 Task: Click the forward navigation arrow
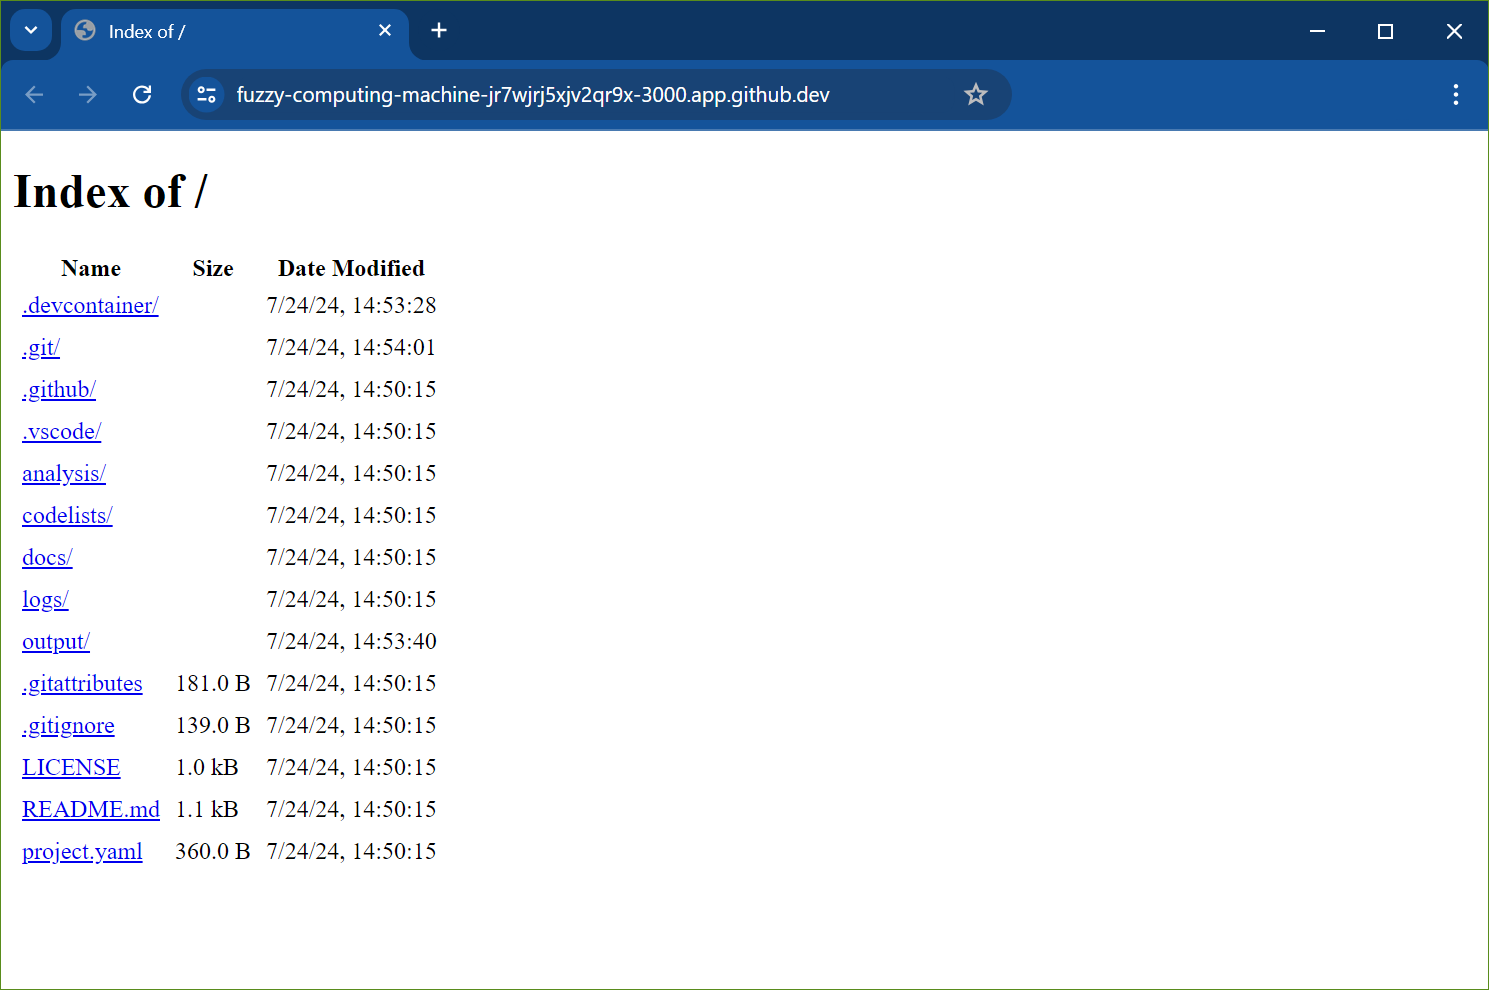tap(88, 94)
